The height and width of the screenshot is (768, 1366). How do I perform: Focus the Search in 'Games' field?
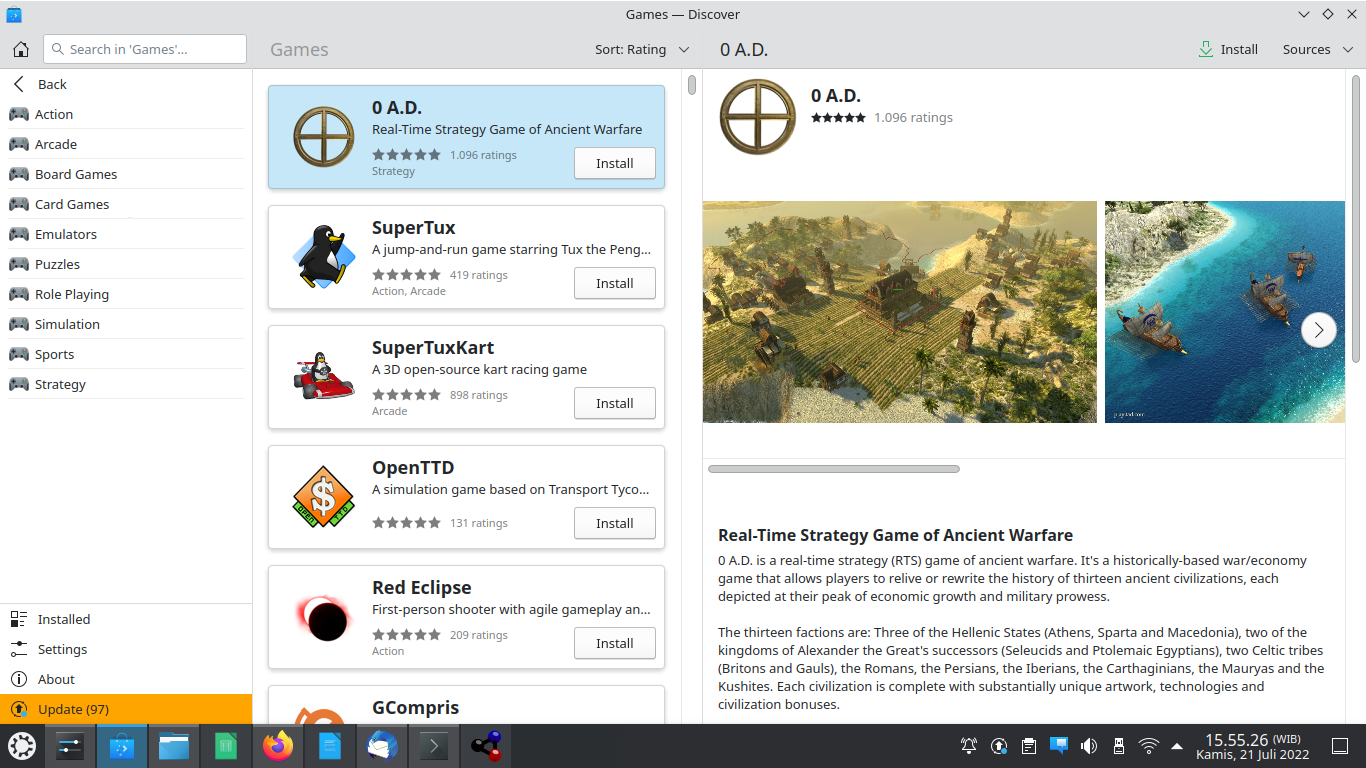[145, 49]
